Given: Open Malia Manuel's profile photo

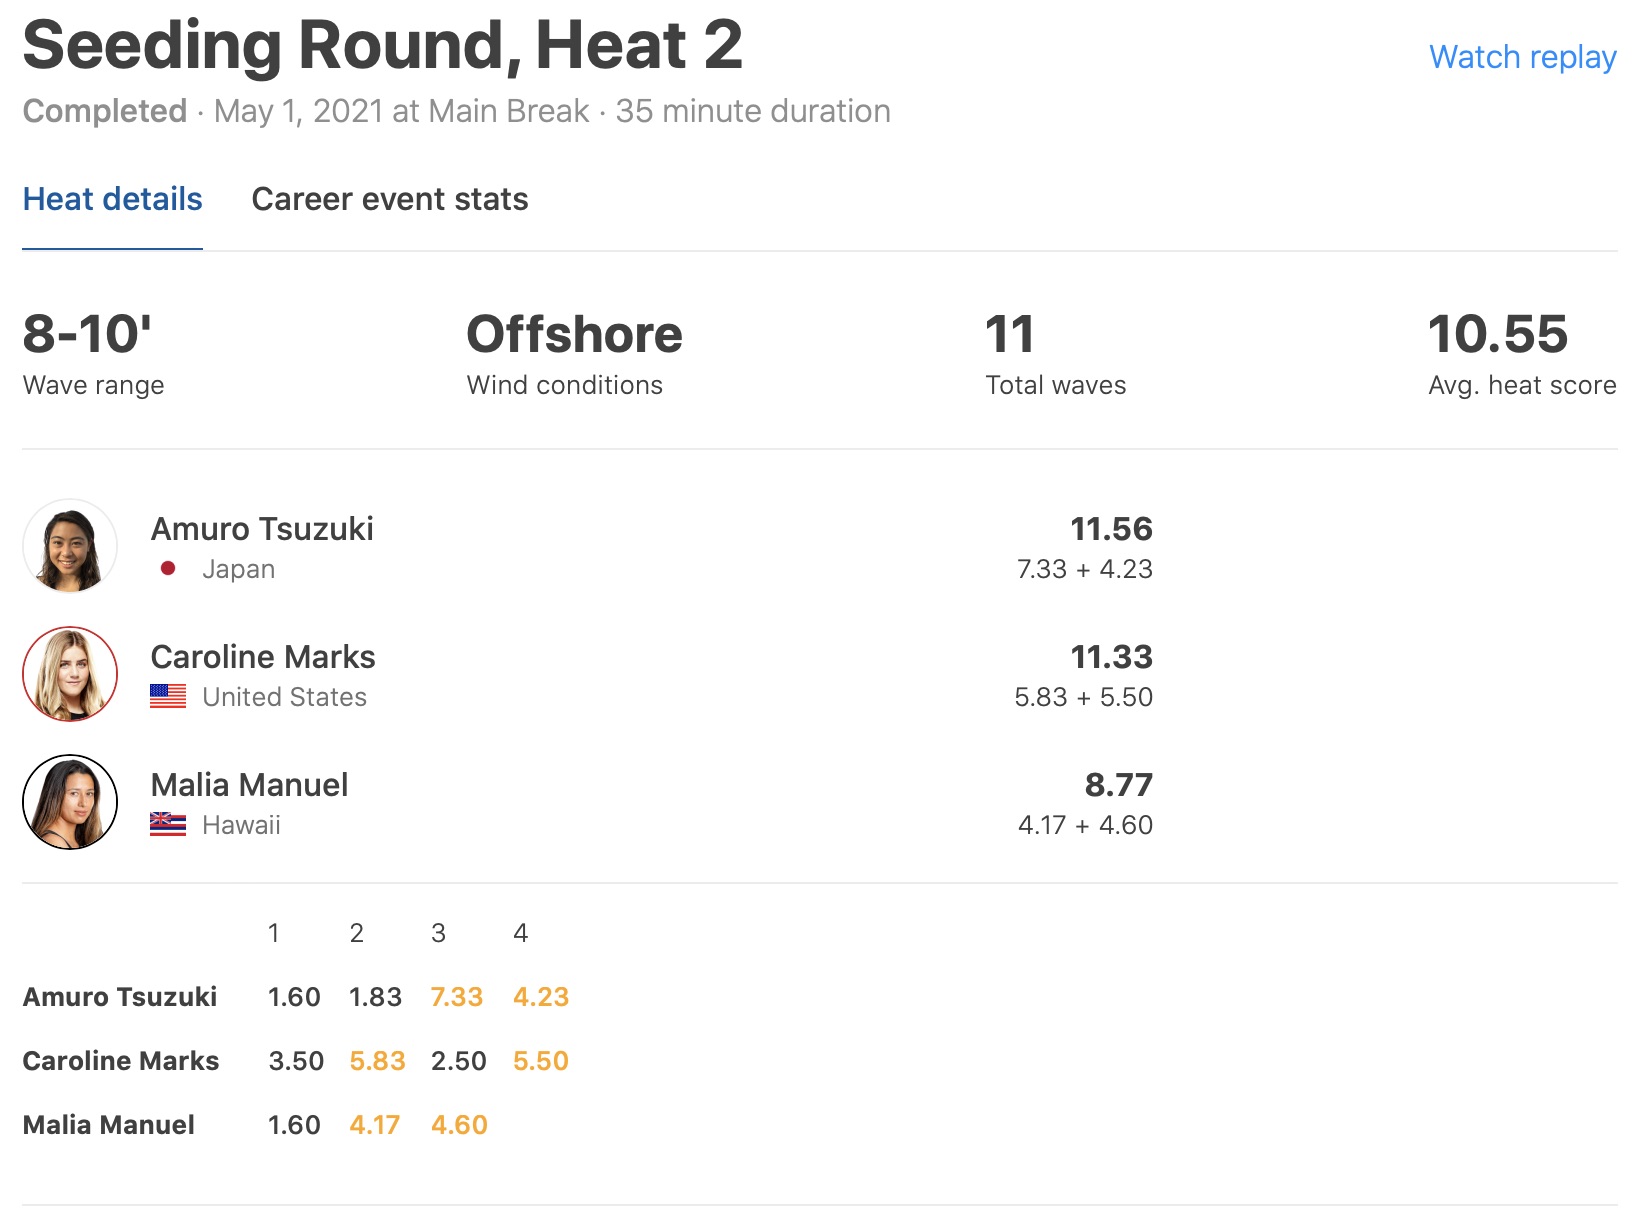Looking at the screenshot, I should point(70,802).
